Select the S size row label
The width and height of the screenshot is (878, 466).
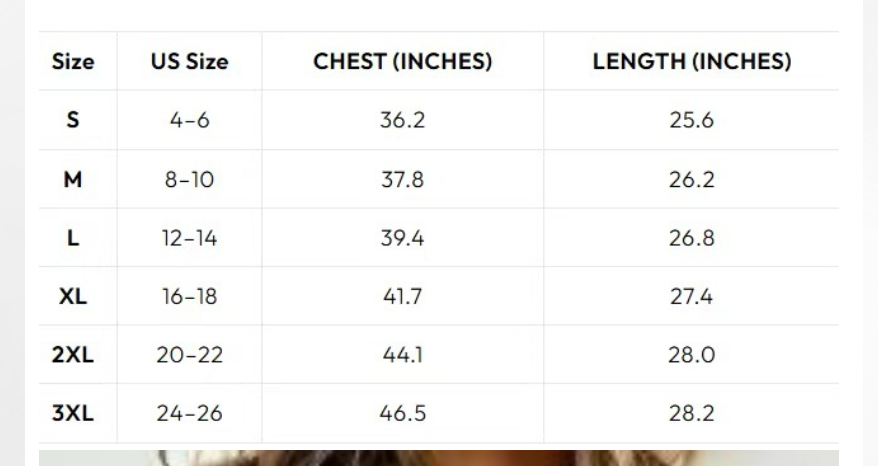pos(73,120)
